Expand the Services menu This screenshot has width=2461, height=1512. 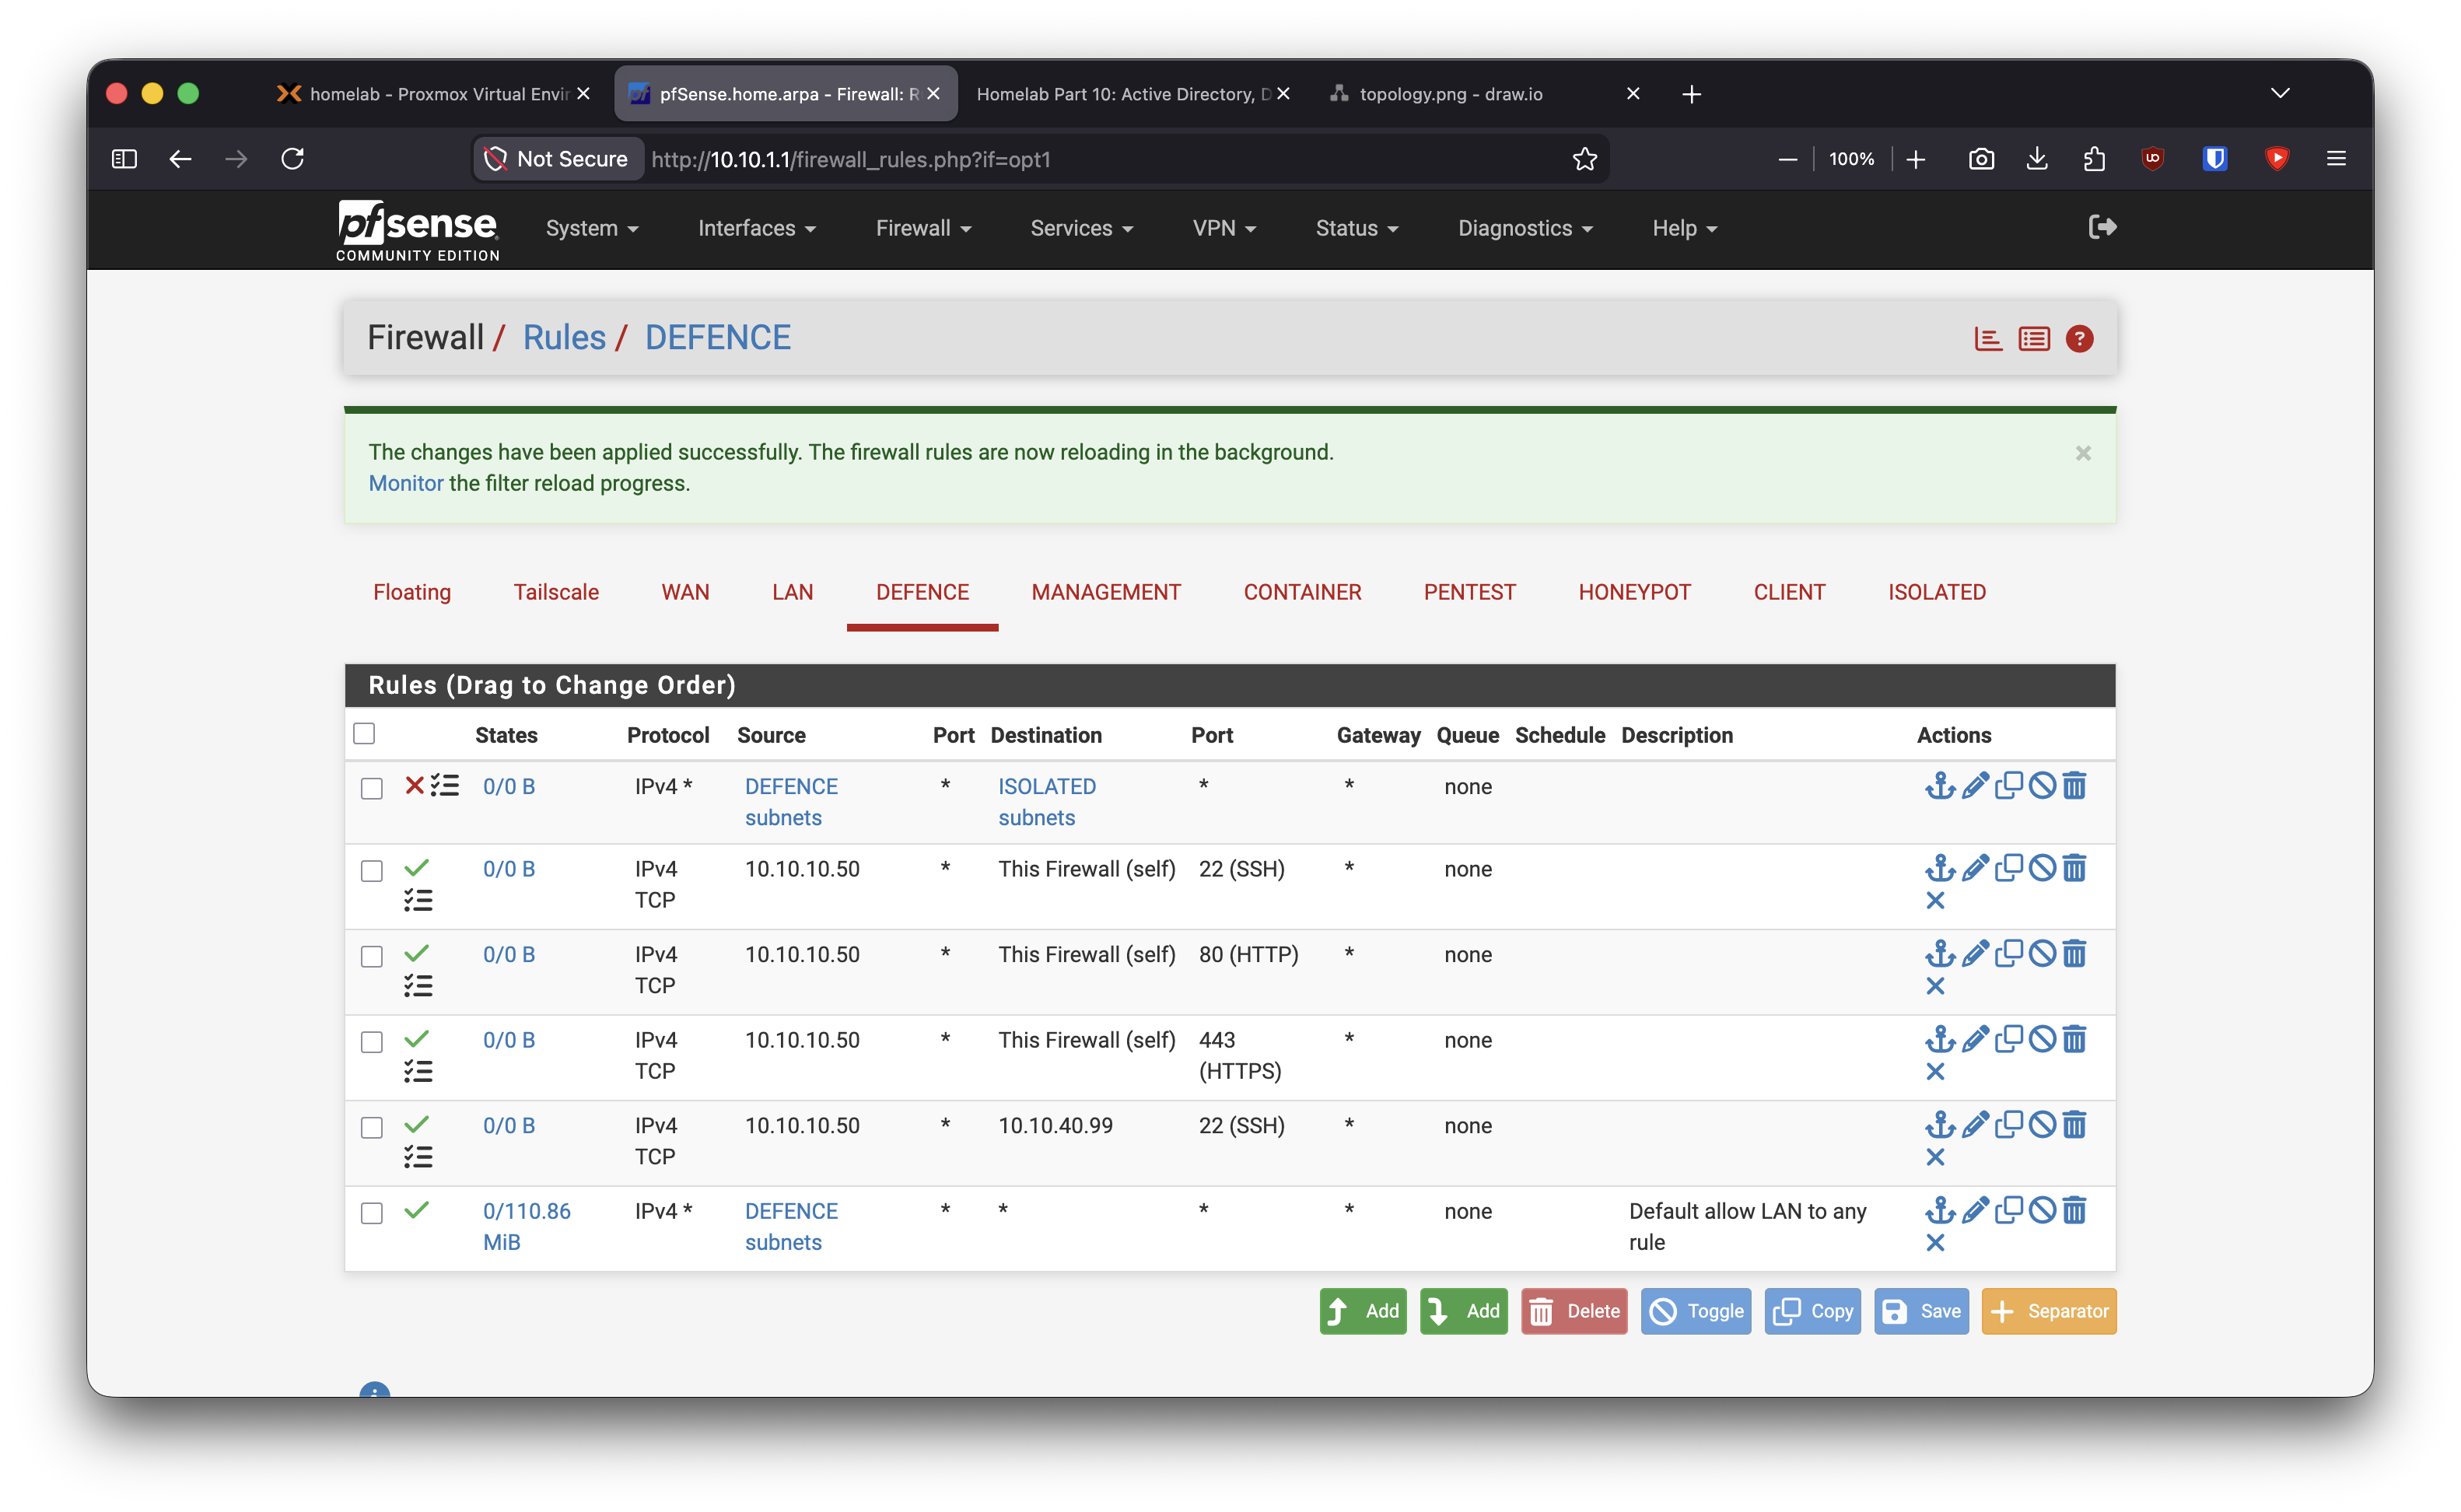[x=1082, y=228]
